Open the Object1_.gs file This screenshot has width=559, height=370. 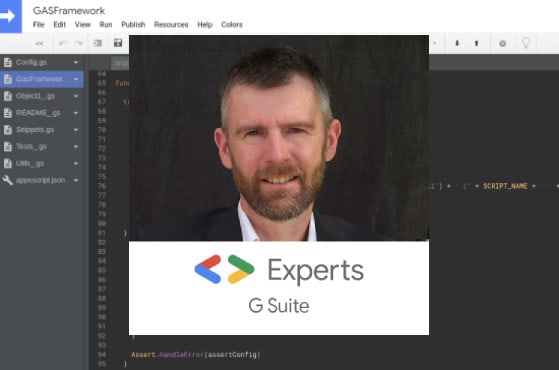(35, 96)
